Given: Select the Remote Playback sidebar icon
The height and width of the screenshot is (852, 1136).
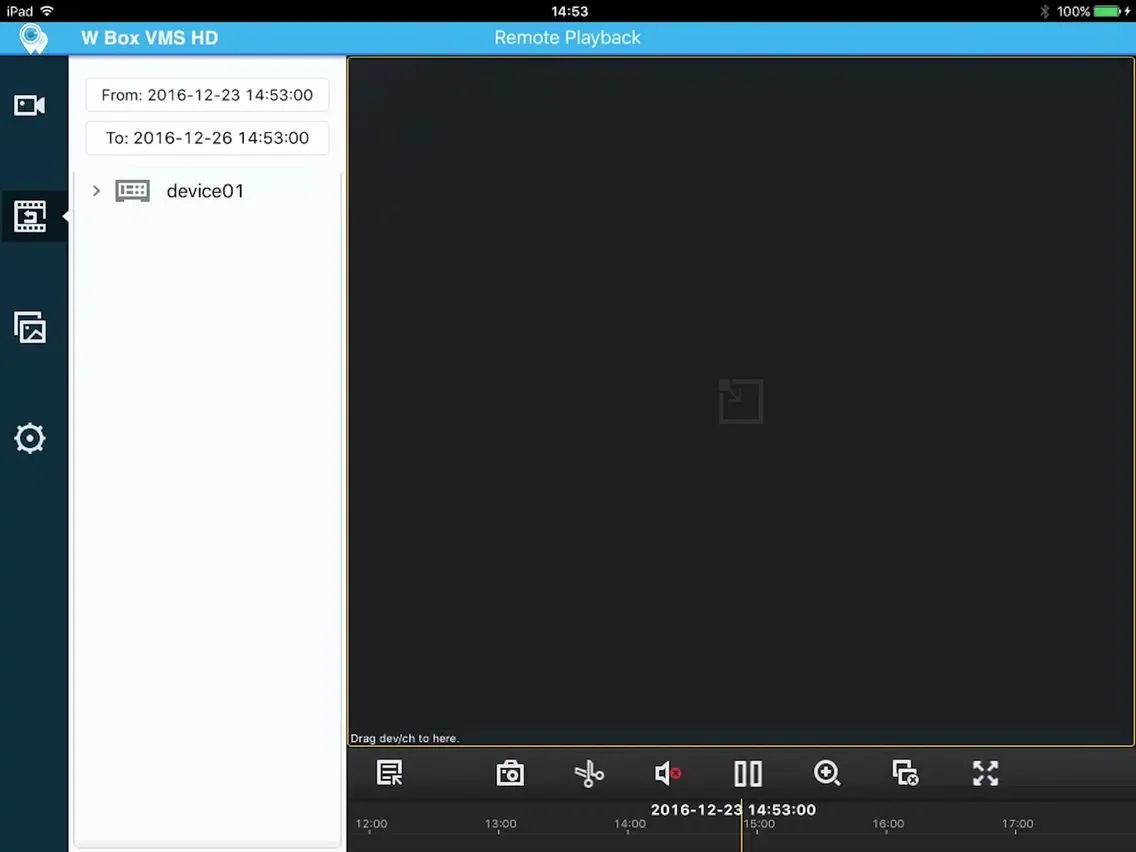Looking at the screenshot, I should [x=30, y=216].
